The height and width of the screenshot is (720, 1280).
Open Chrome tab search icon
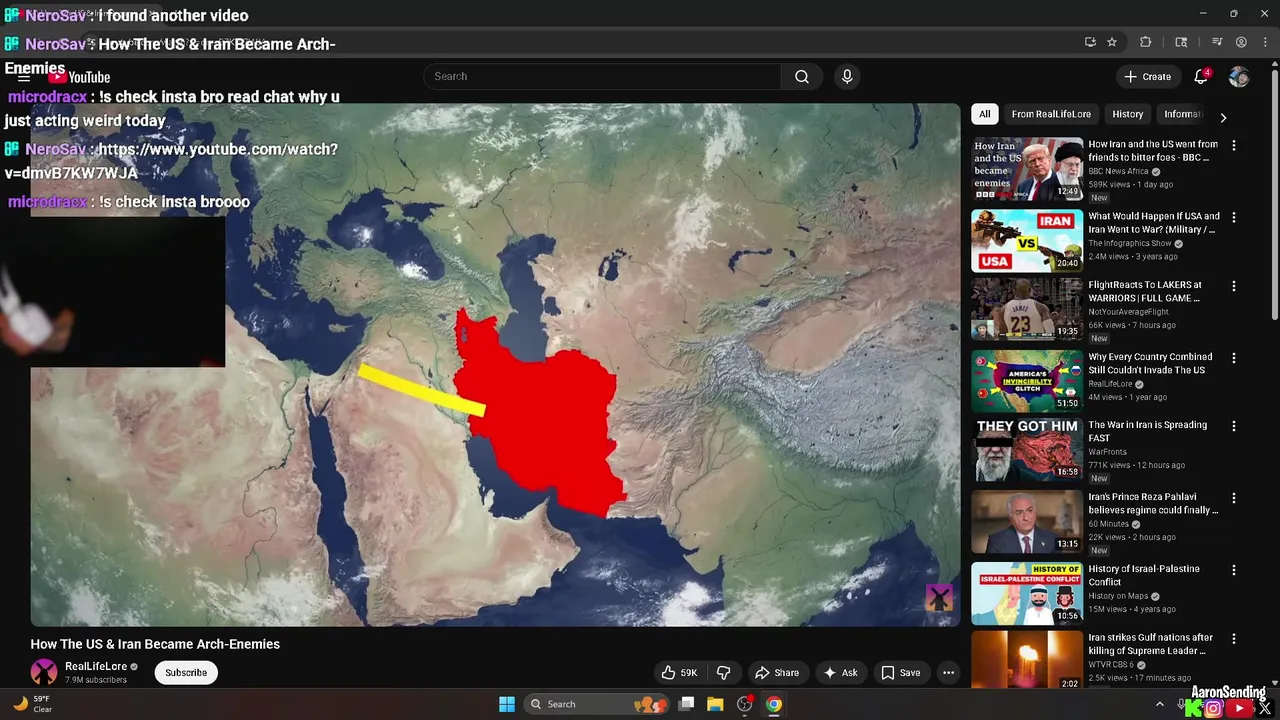tap(1181, 42)
